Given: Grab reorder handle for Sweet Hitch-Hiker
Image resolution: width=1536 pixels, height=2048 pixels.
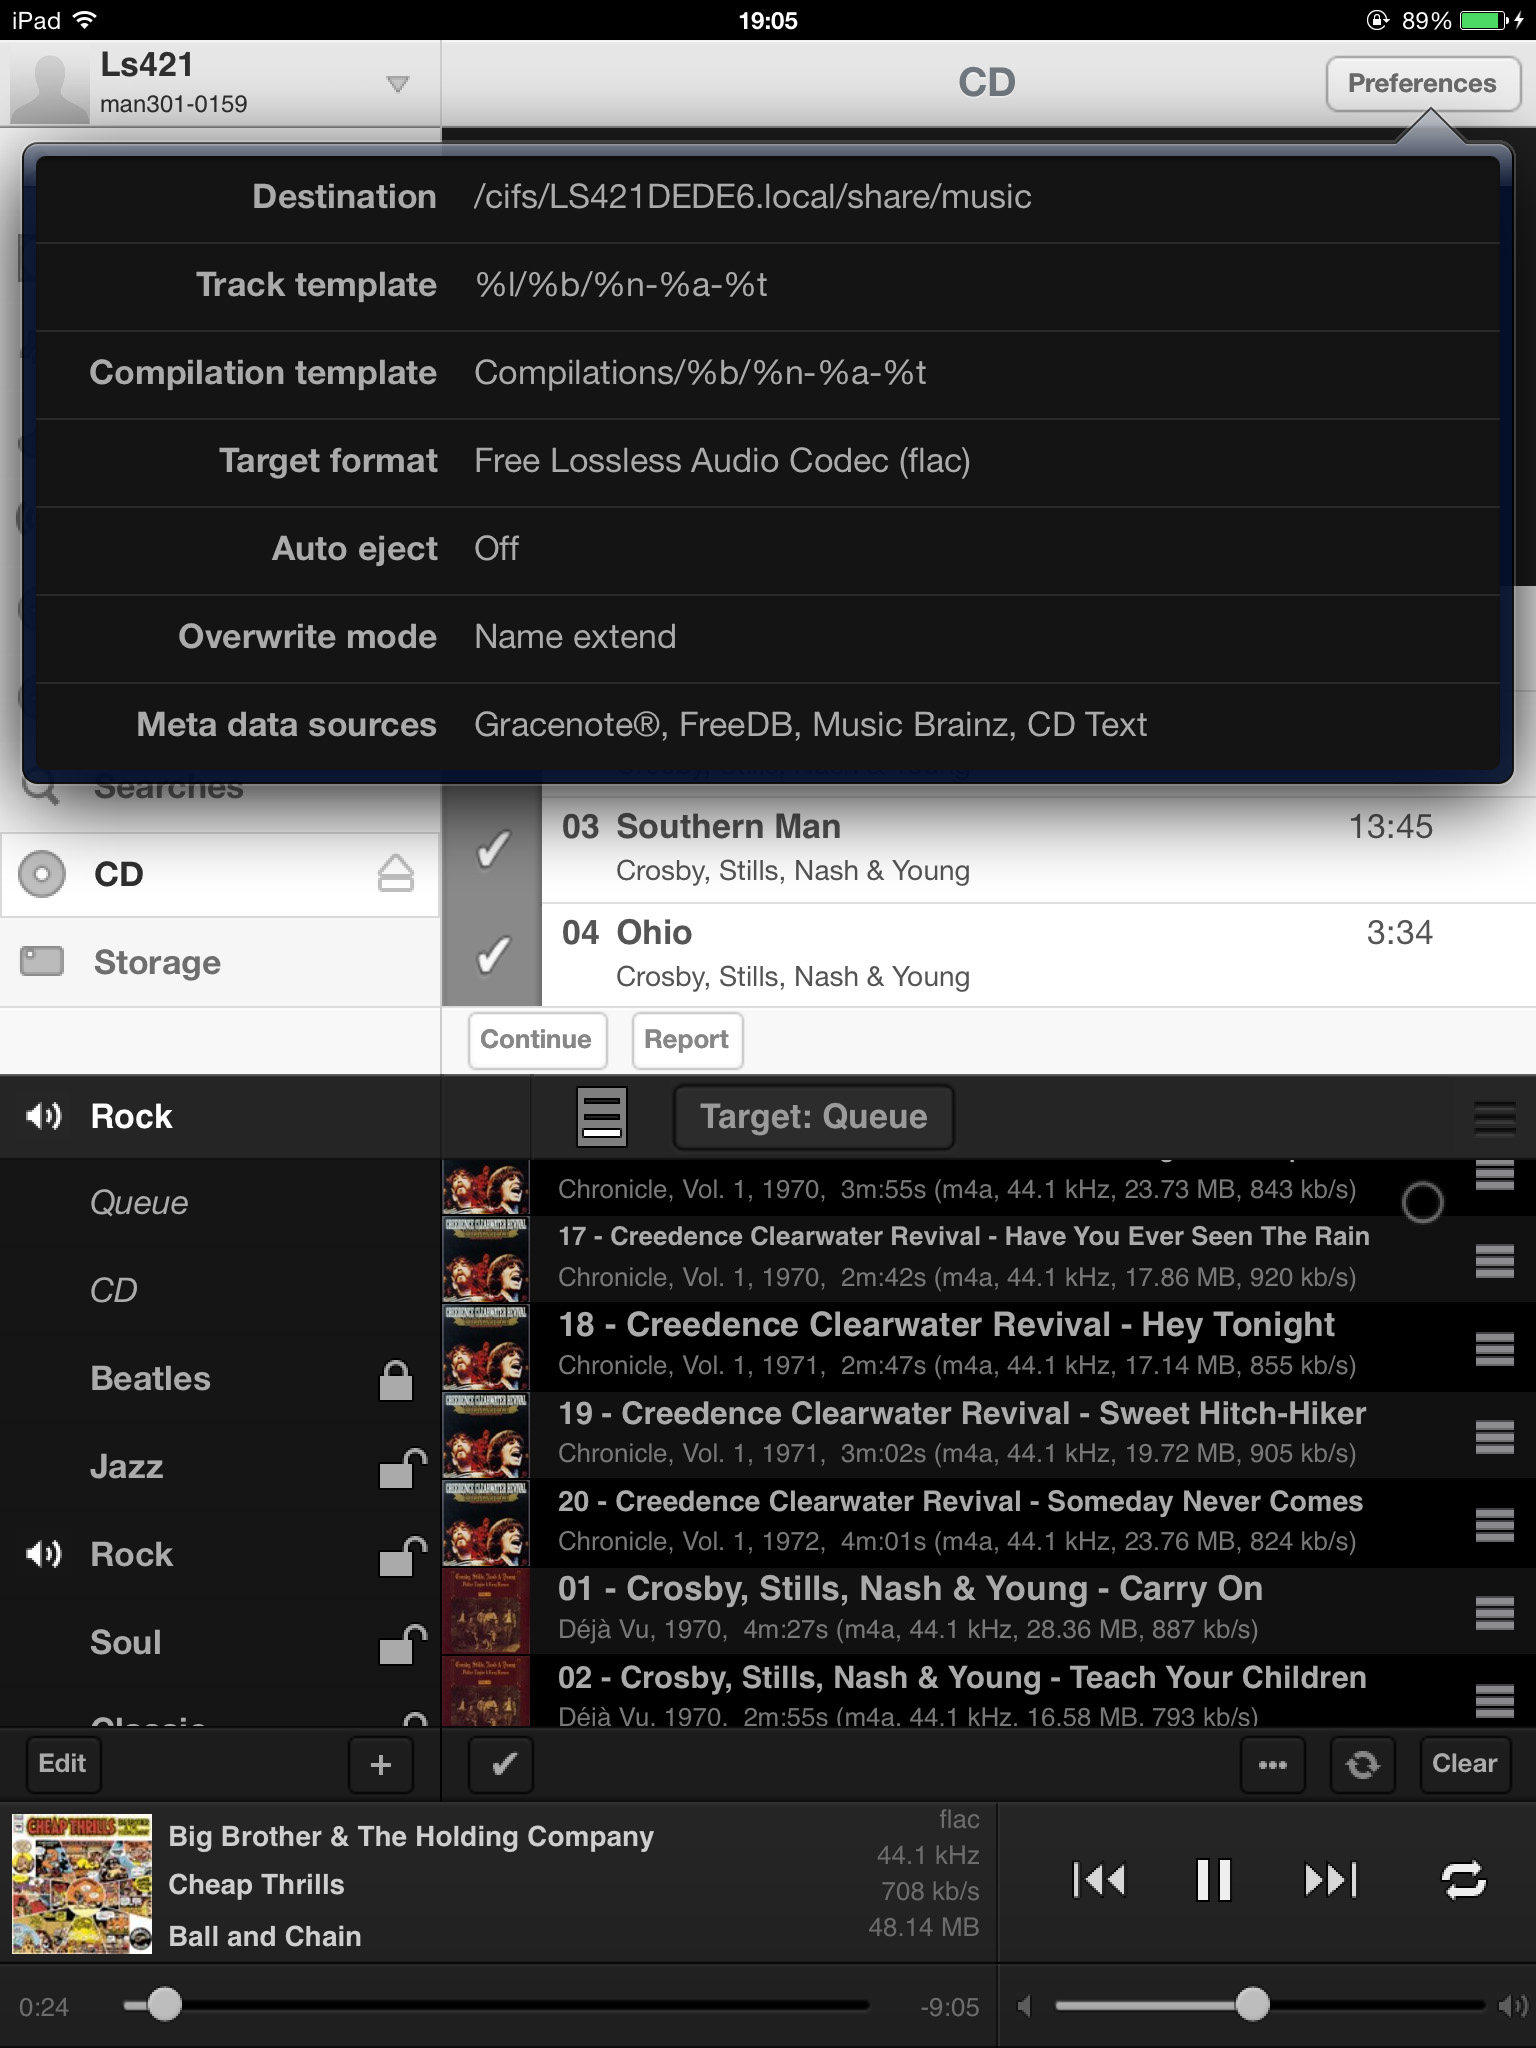Looking at the screenshot, I should point(1494,1436).
